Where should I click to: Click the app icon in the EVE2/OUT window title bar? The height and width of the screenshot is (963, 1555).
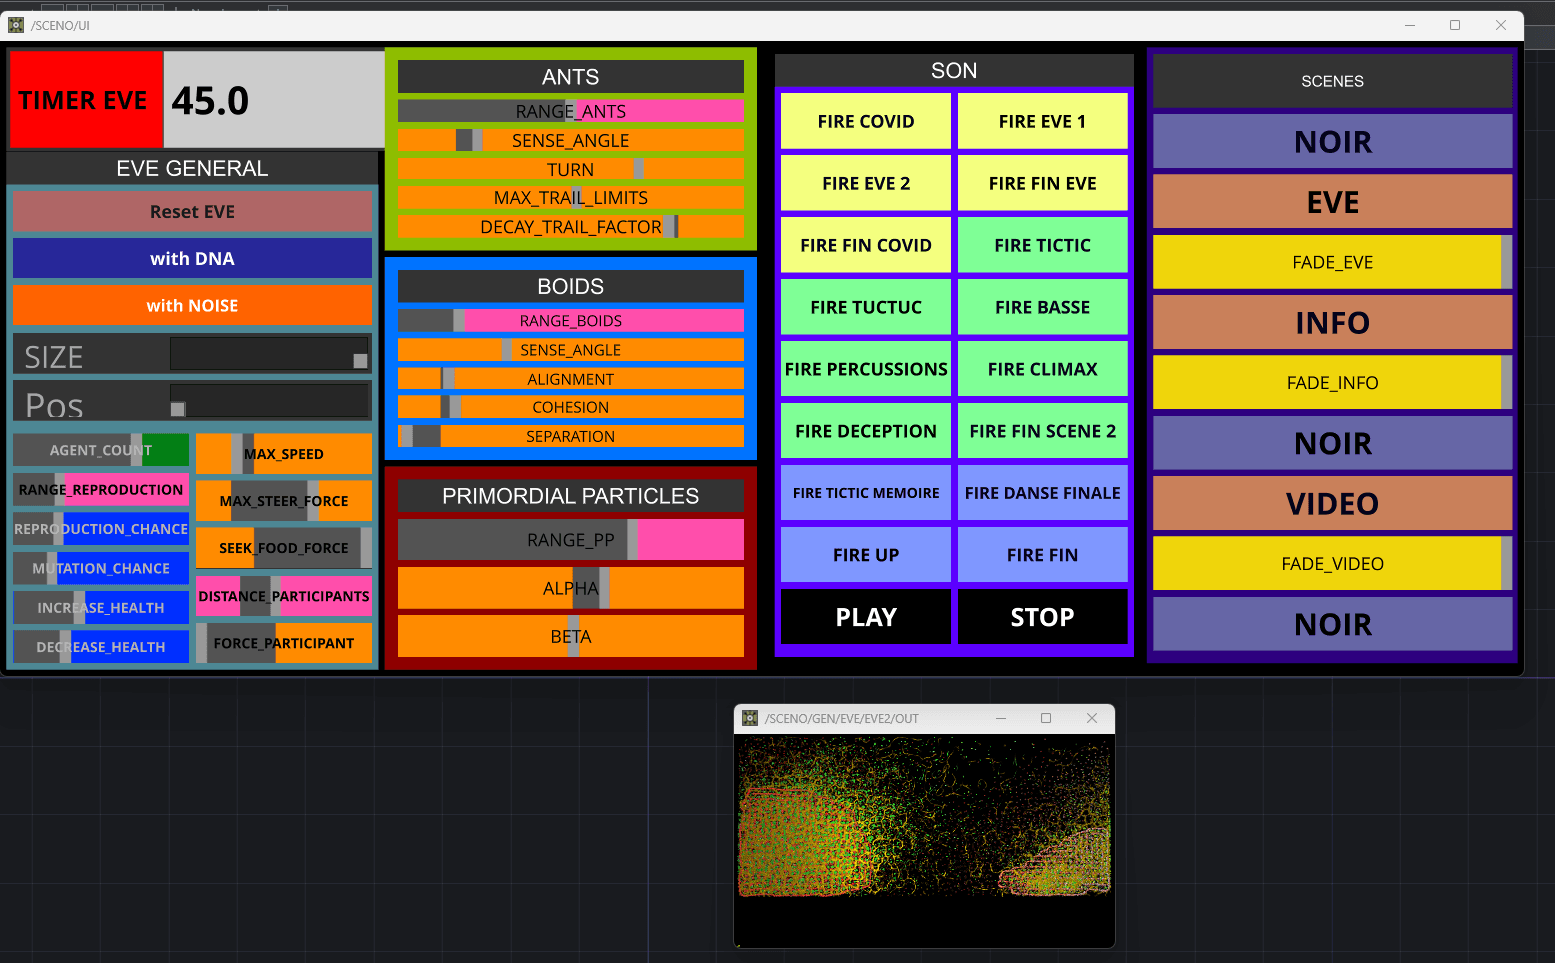pos(750,718)
